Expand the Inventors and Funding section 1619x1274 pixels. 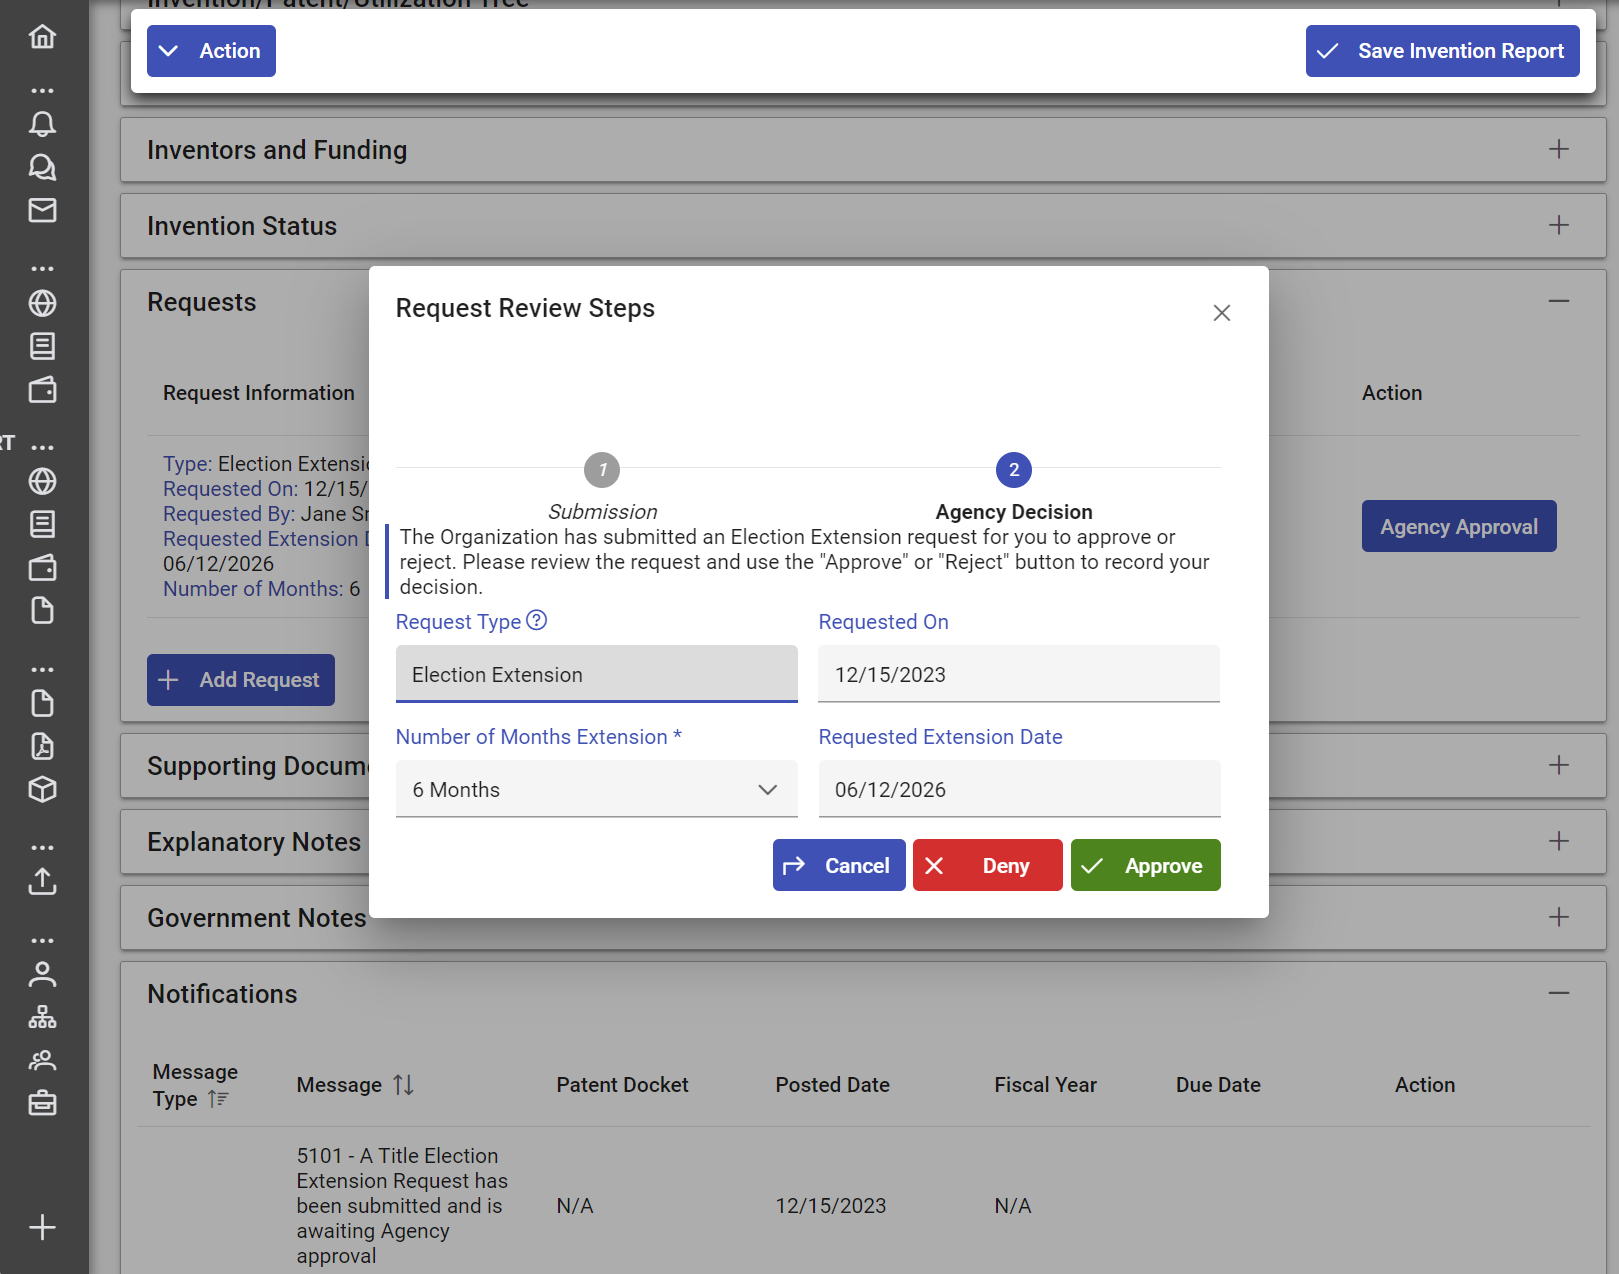(x=1558, y=150)
